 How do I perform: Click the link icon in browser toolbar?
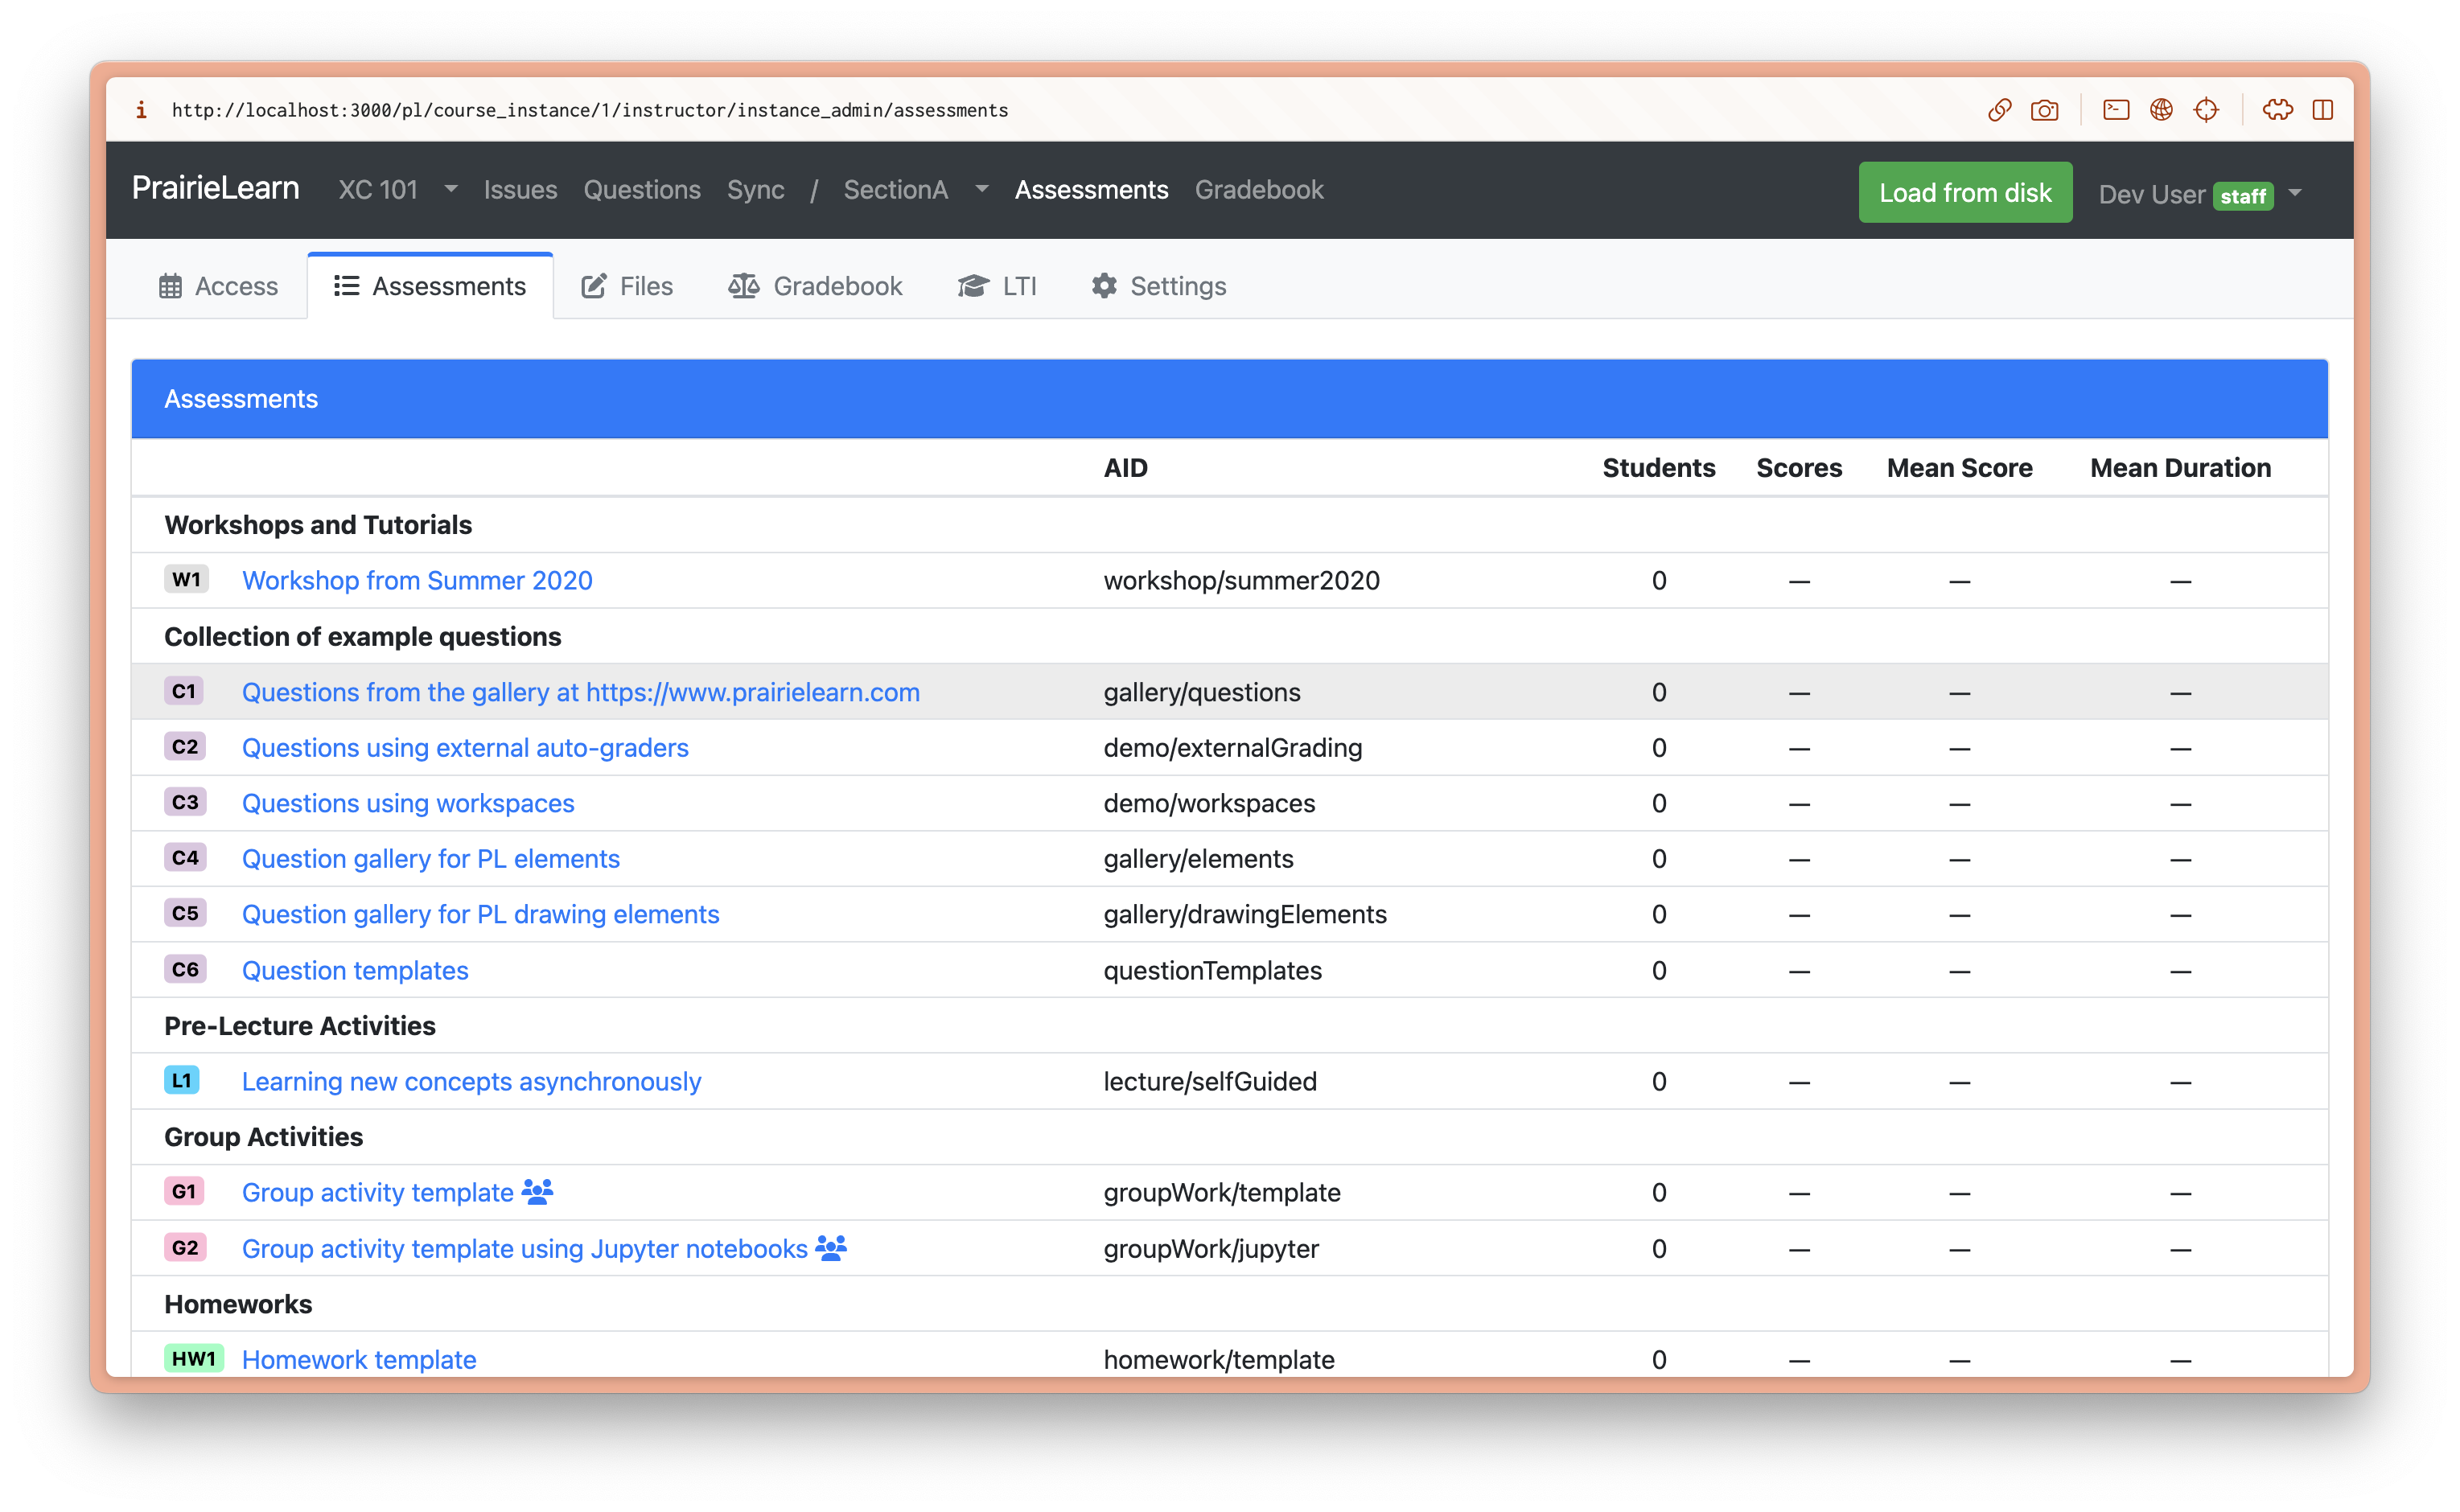1999,110
